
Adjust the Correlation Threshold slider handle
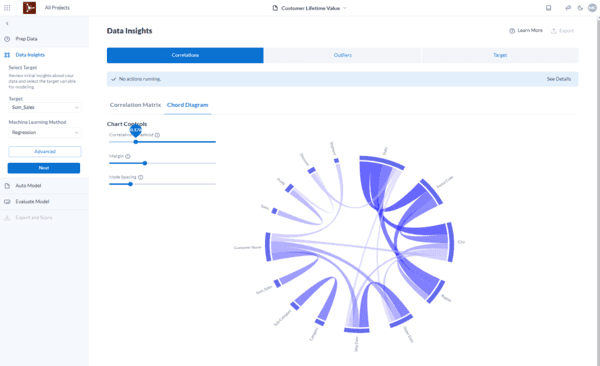click(135, 142)
